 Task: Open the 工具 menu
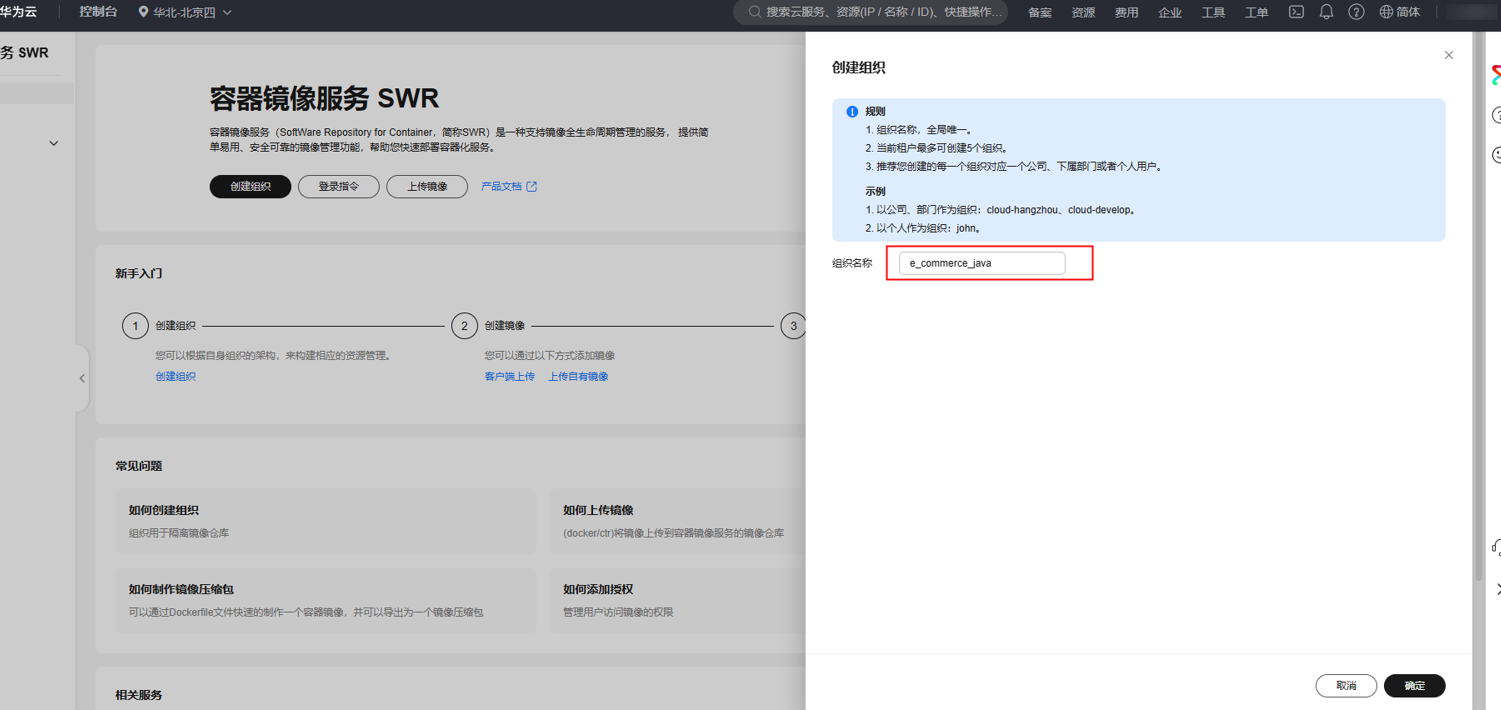click(x=1213, y=13)
